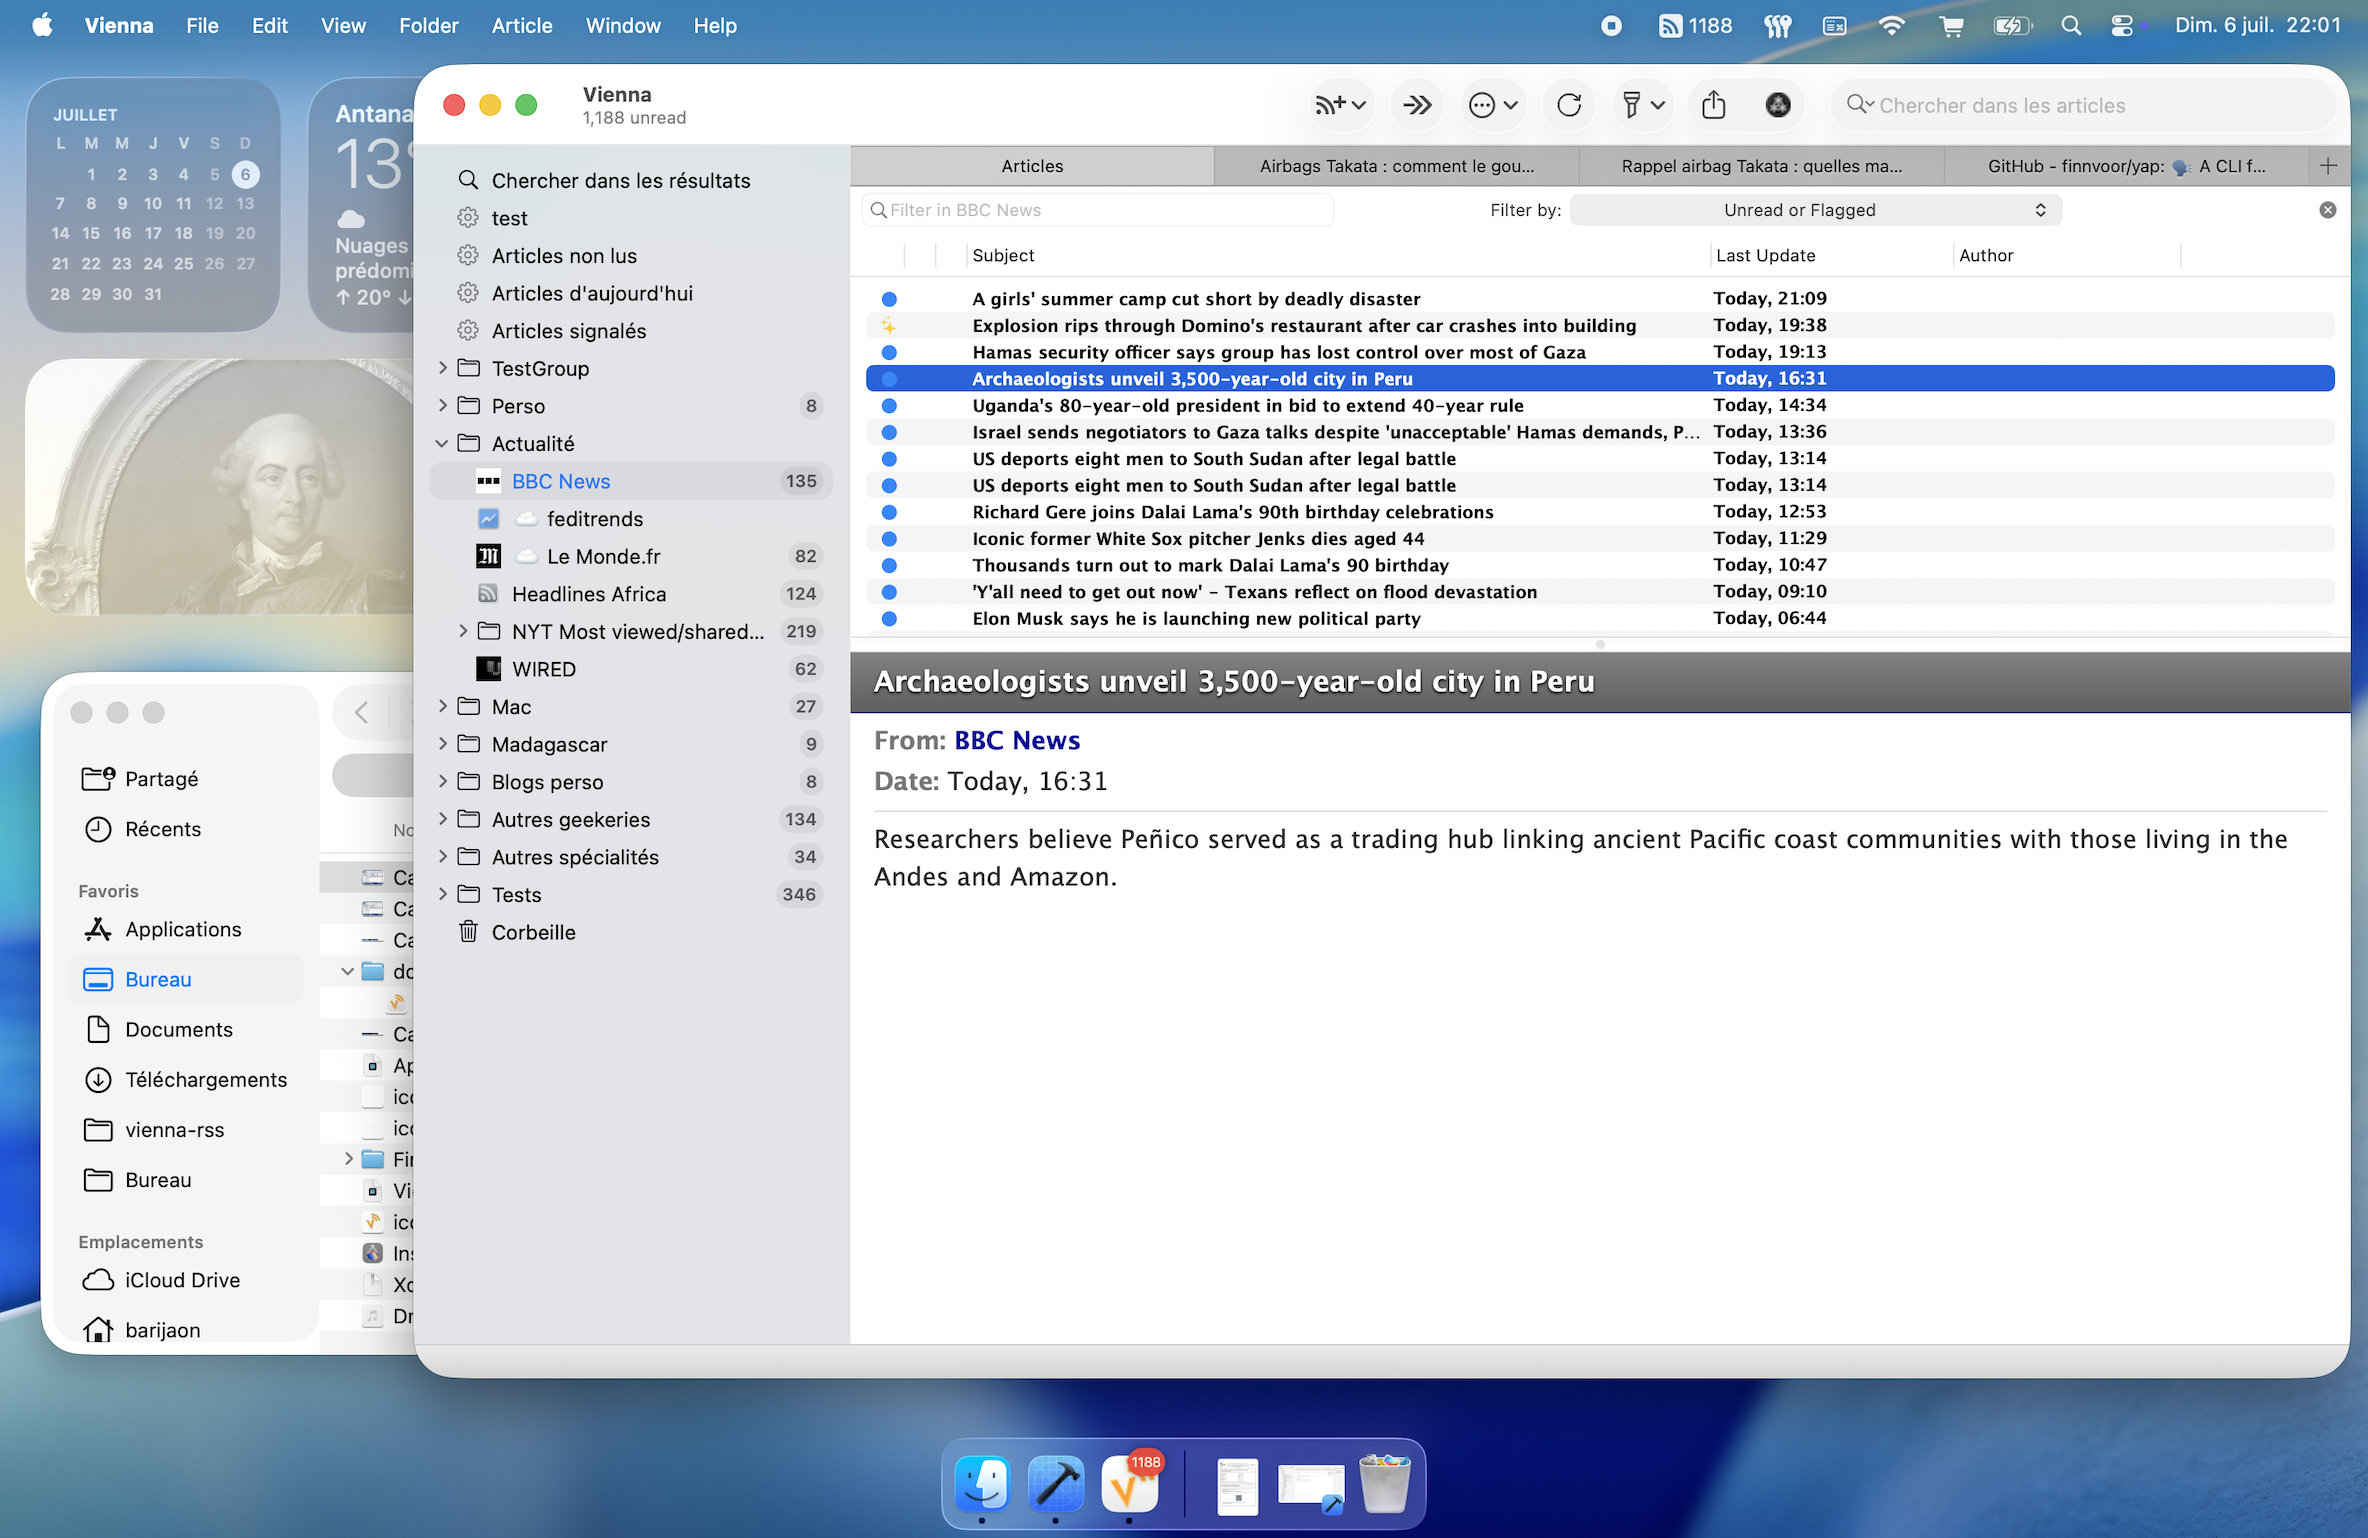Open the Filter by Unread or Flagged dropdown
2368x1538 pixels.
pyautogui.click(x=1815, y=210)
